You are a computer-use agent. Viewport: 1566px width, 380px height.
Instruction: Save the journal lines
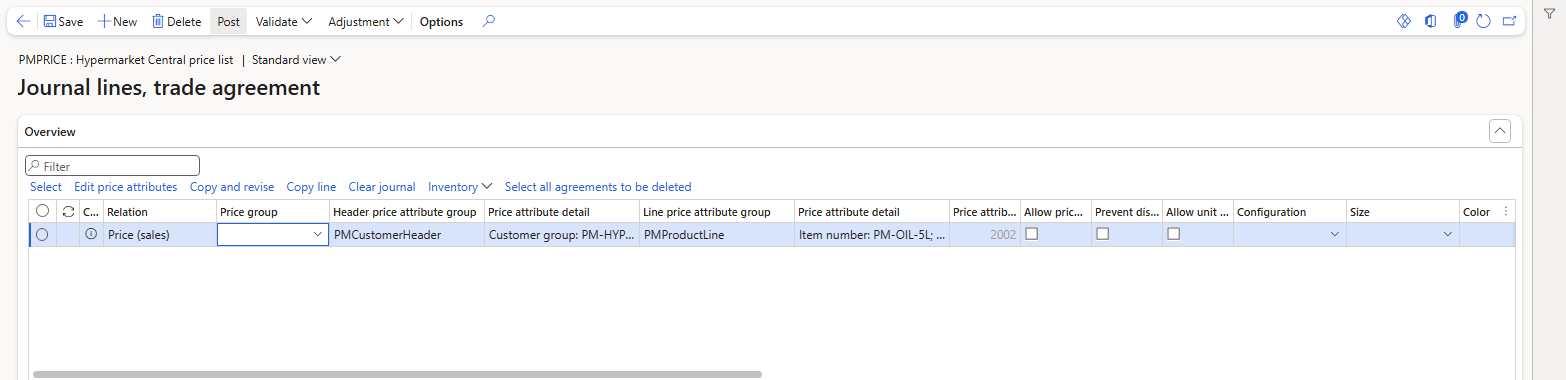(63, 21)
